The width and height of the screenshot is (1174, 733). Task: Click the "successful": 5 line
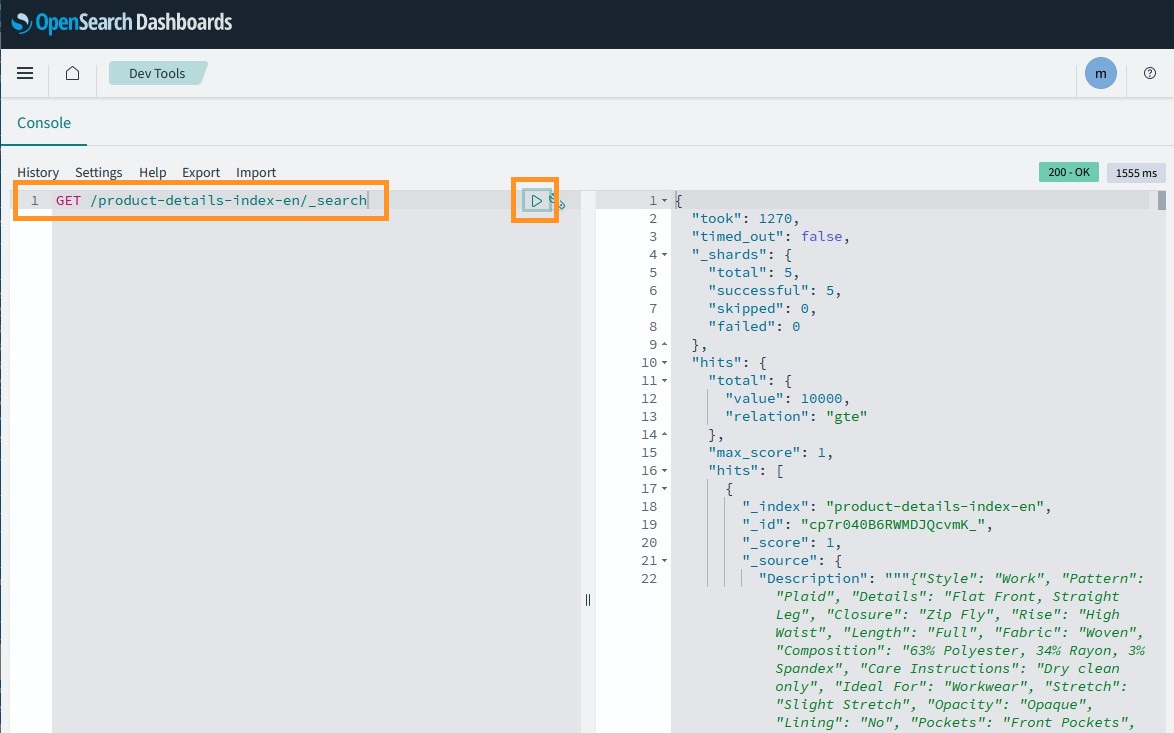[775, 291]
